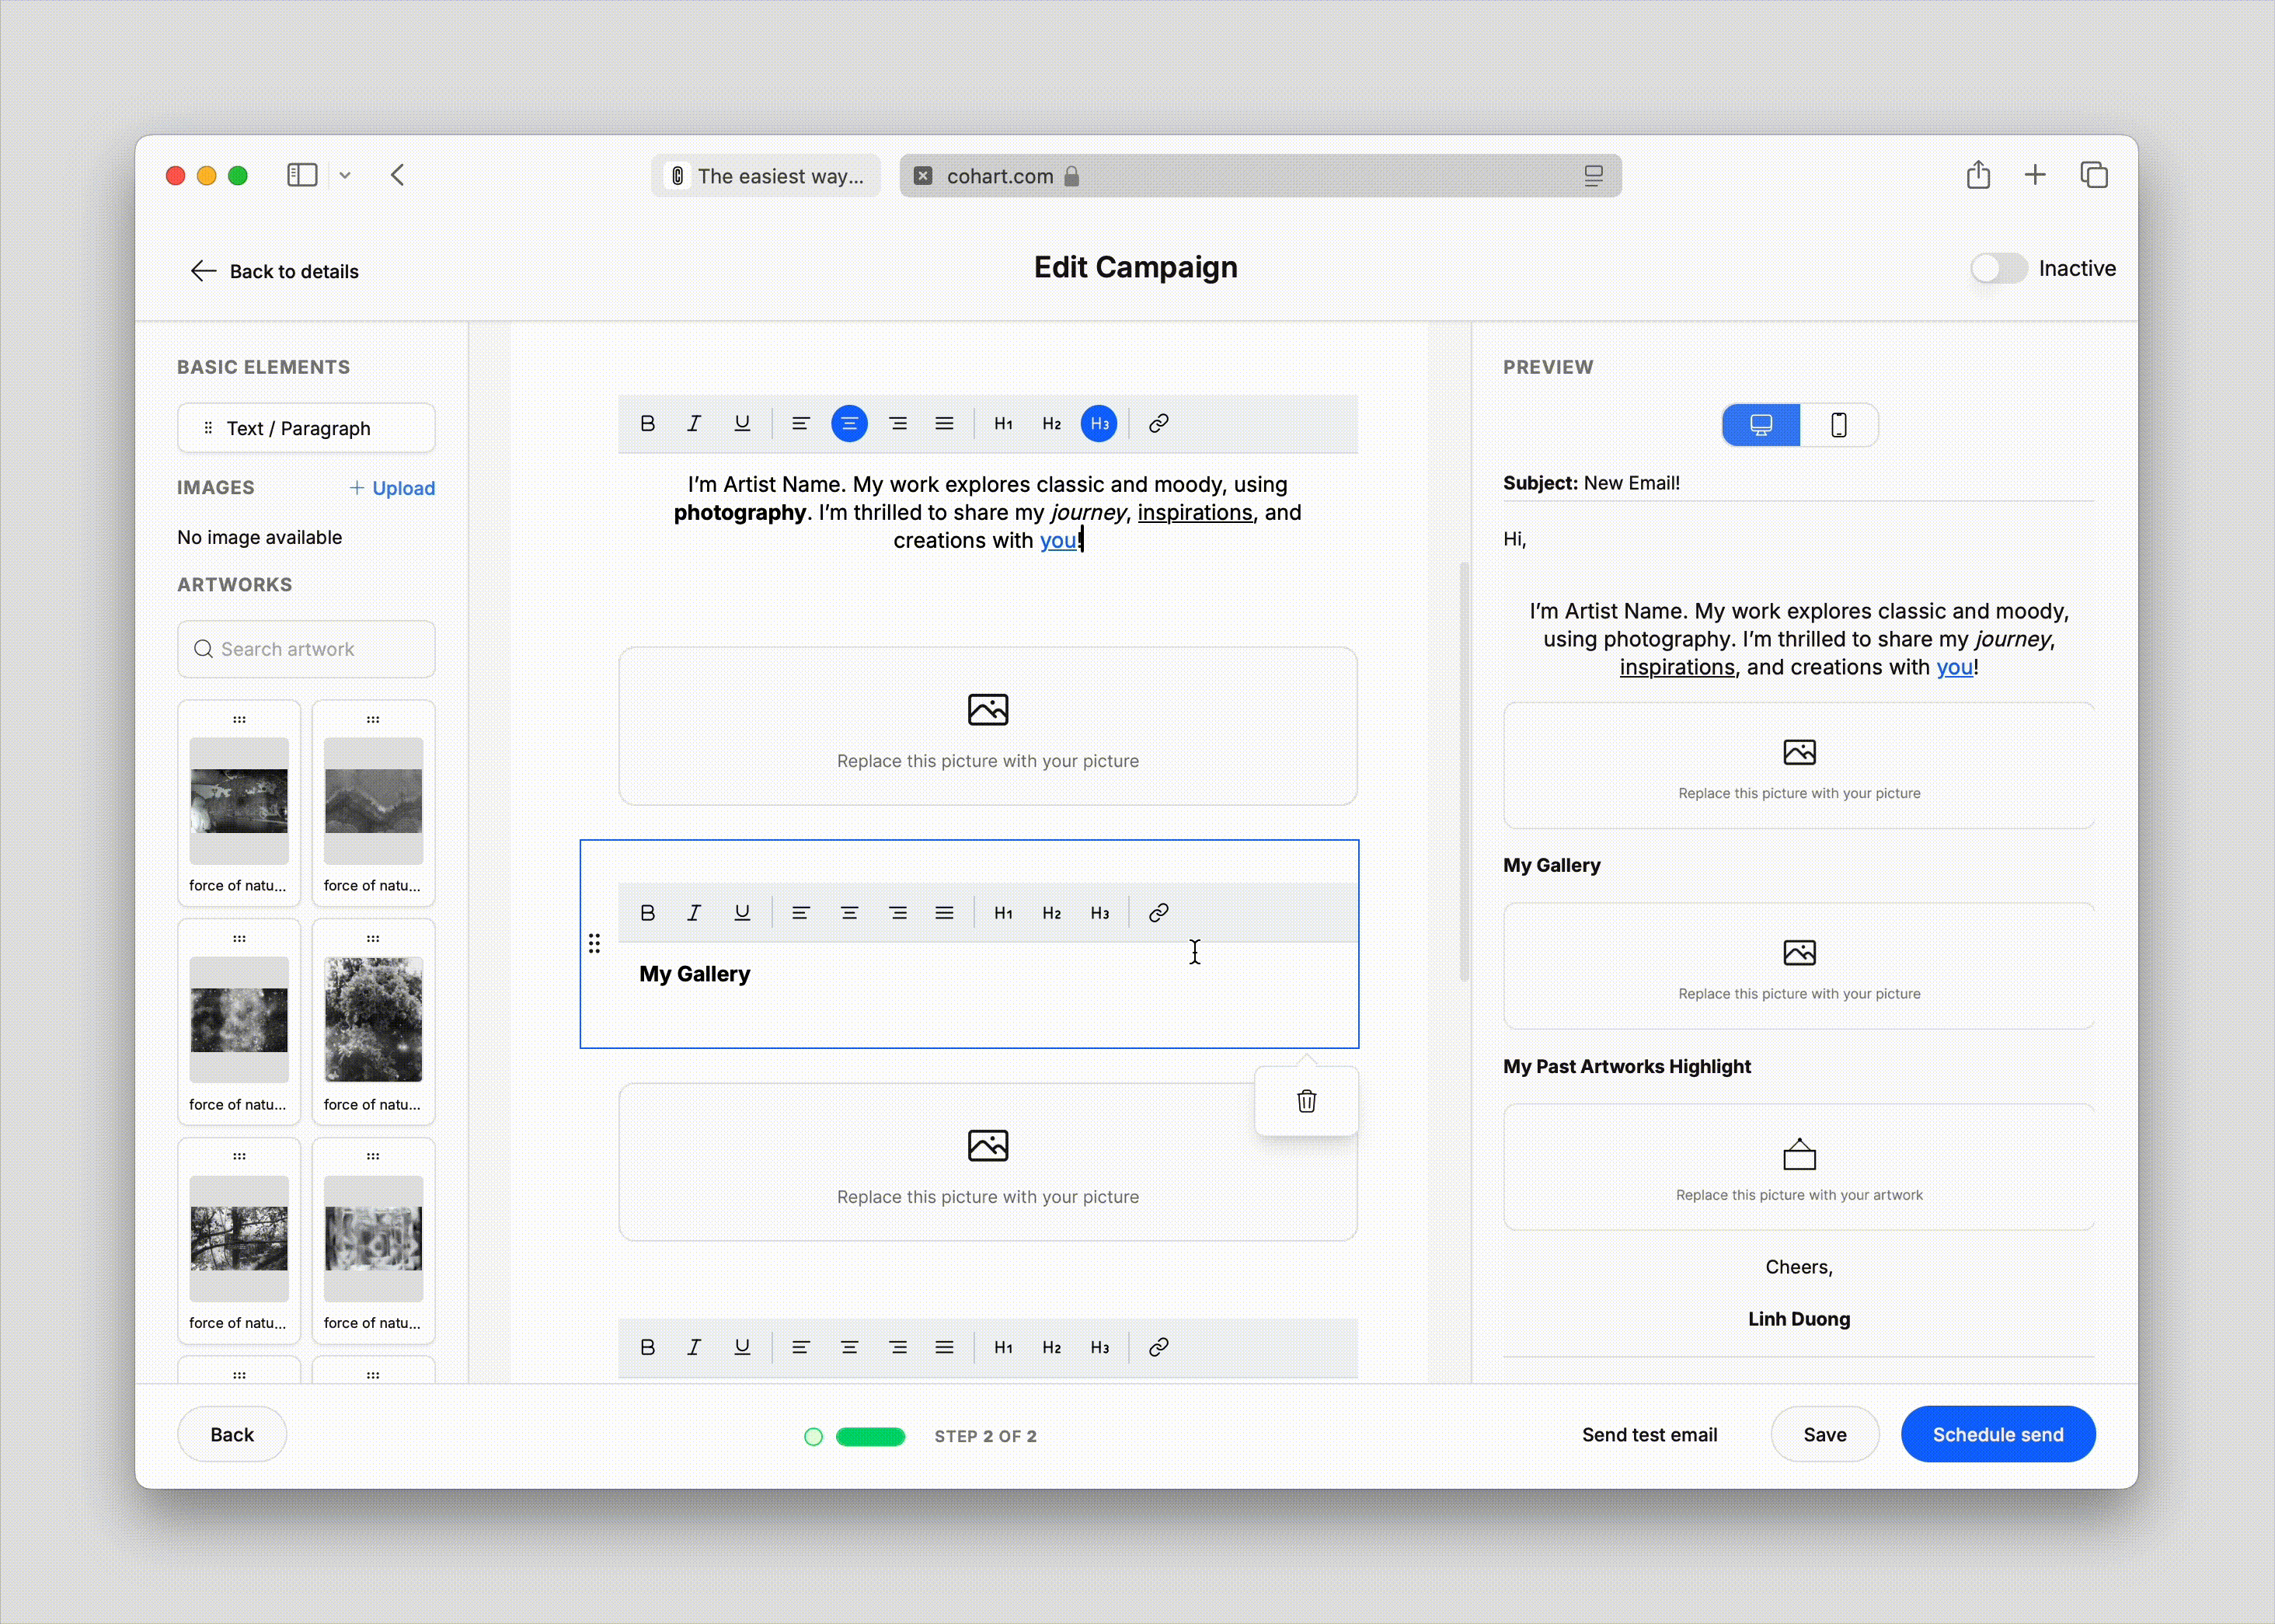Click the Back button

coord(232,1435)
